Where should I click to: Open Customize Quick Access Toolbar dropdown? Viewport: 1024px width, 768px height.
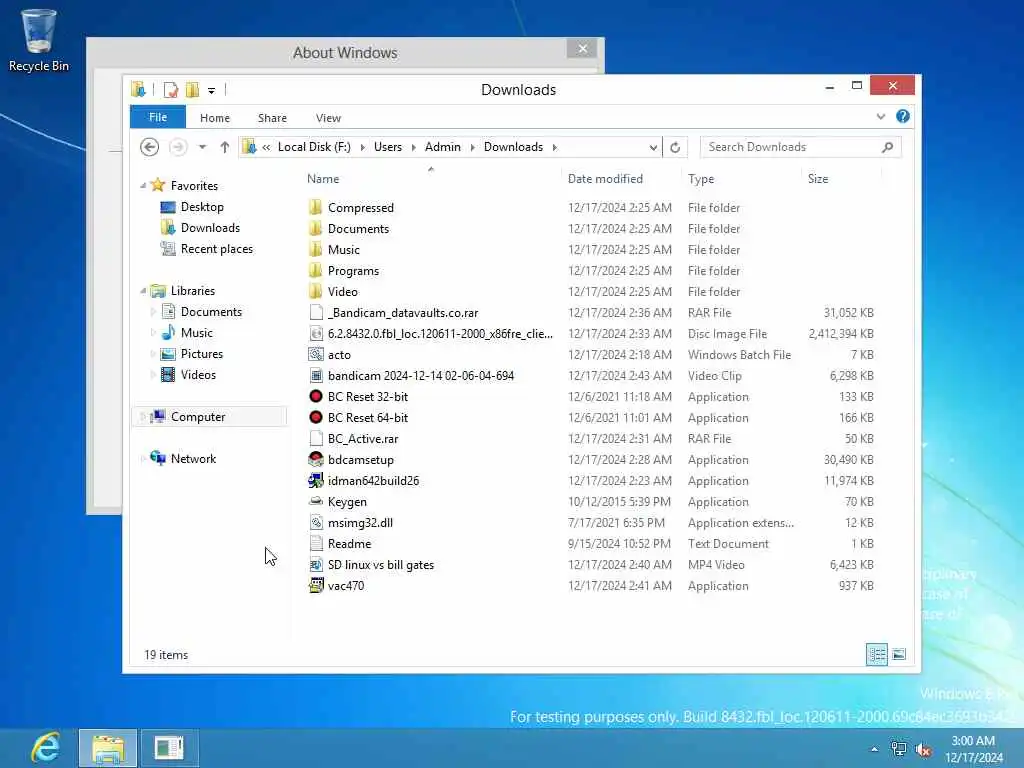tap(212, 90)
